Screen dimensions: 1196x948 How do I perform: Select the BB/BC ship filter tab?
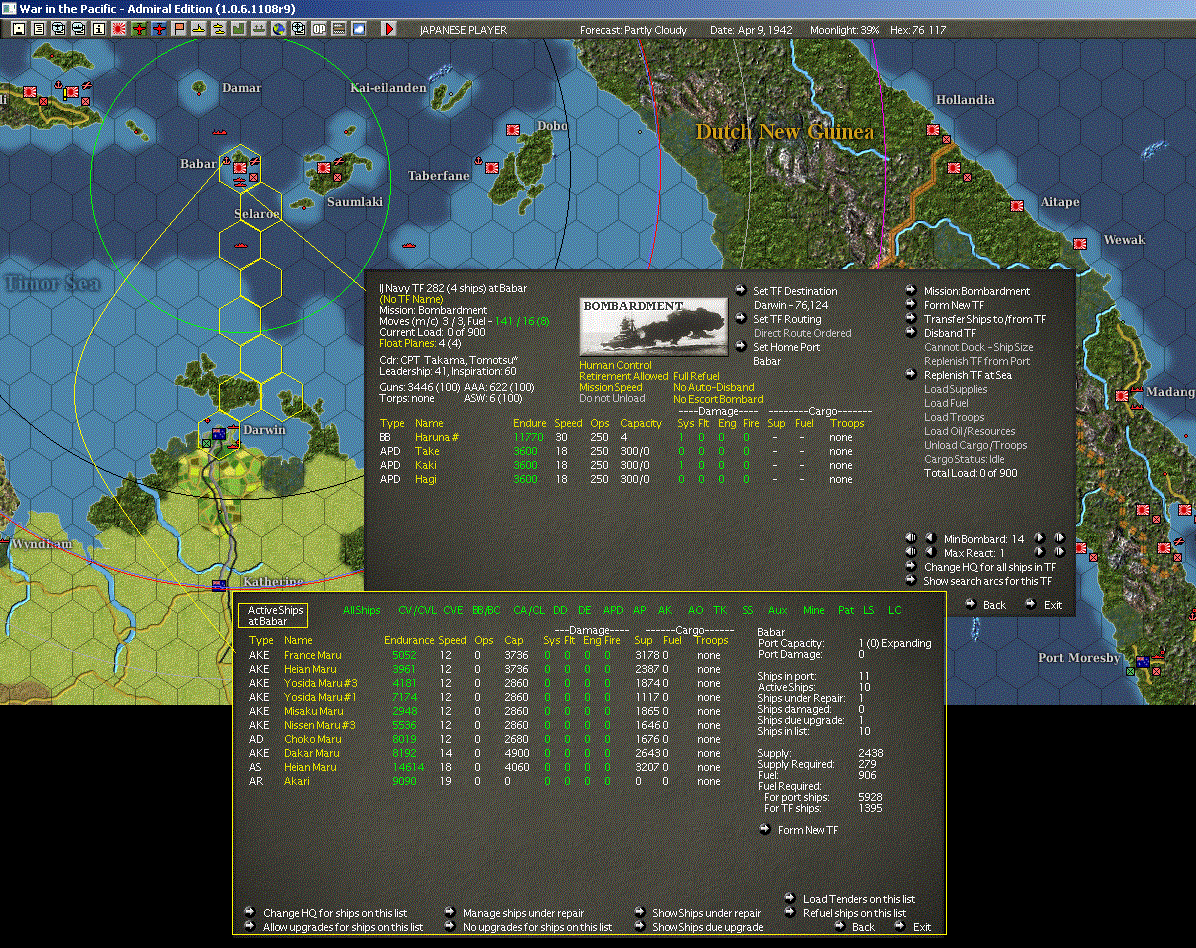(x=486, y=610)
